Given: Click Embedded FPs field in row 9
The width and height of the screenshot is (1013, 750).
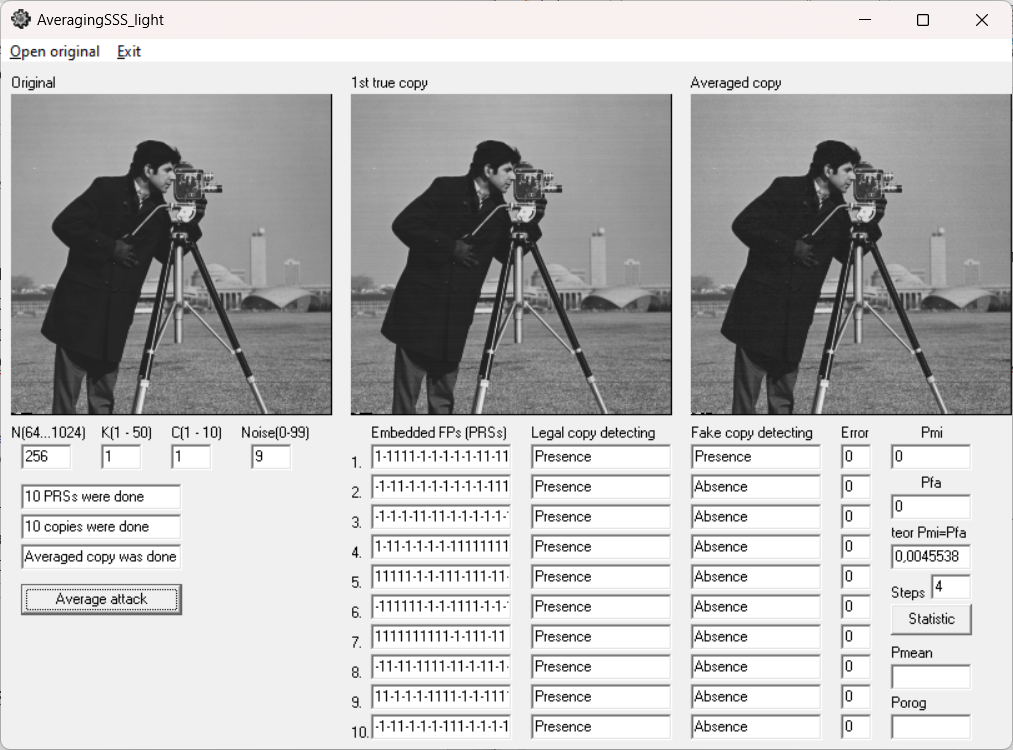Looking at the screenshot, I should click(x=441, y=697).
